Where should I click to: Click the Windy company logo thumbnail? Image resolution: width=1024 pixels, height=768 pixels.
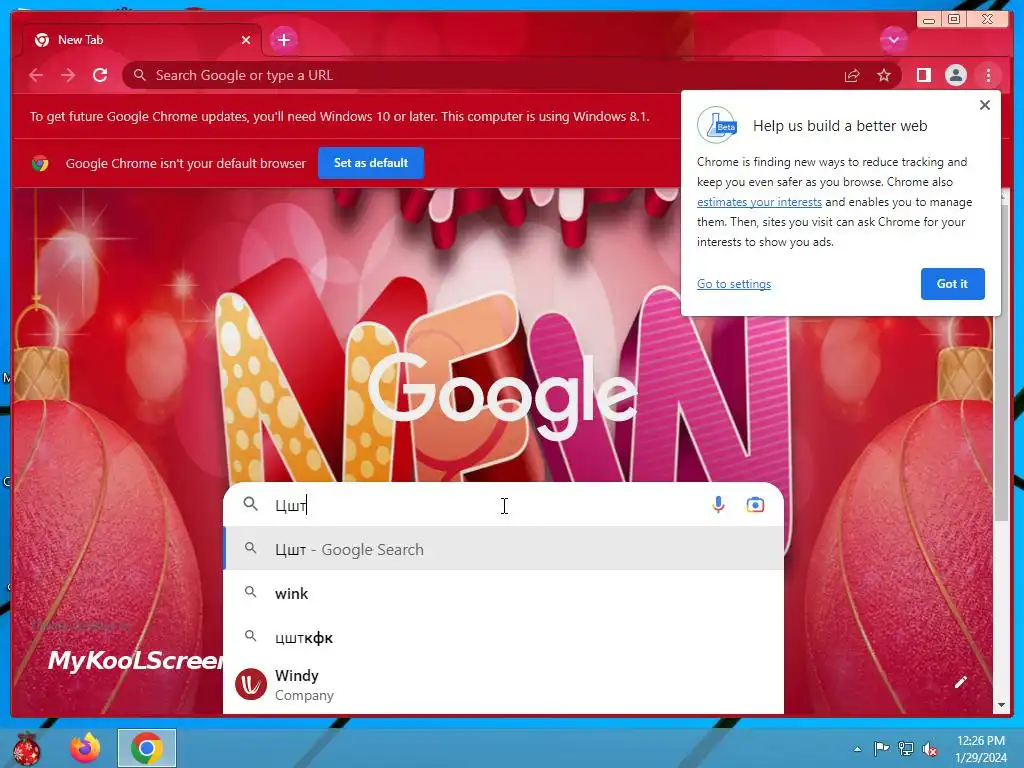click(x=251, y=684)
